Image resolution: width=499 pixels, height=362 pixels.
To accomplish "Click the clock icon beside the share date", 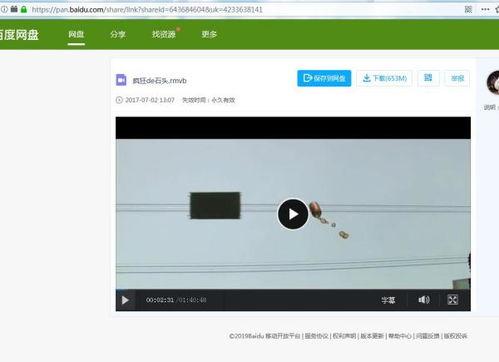I will 119,100.
